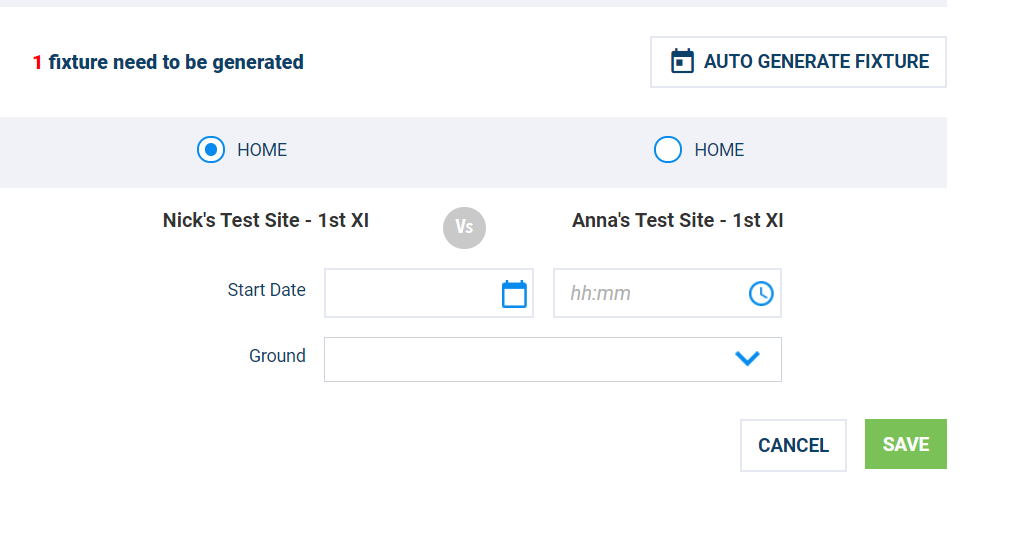This screenshot has height=538, width=1020.
Task: Click the CANCEL button
Action: tap(793, 445)
